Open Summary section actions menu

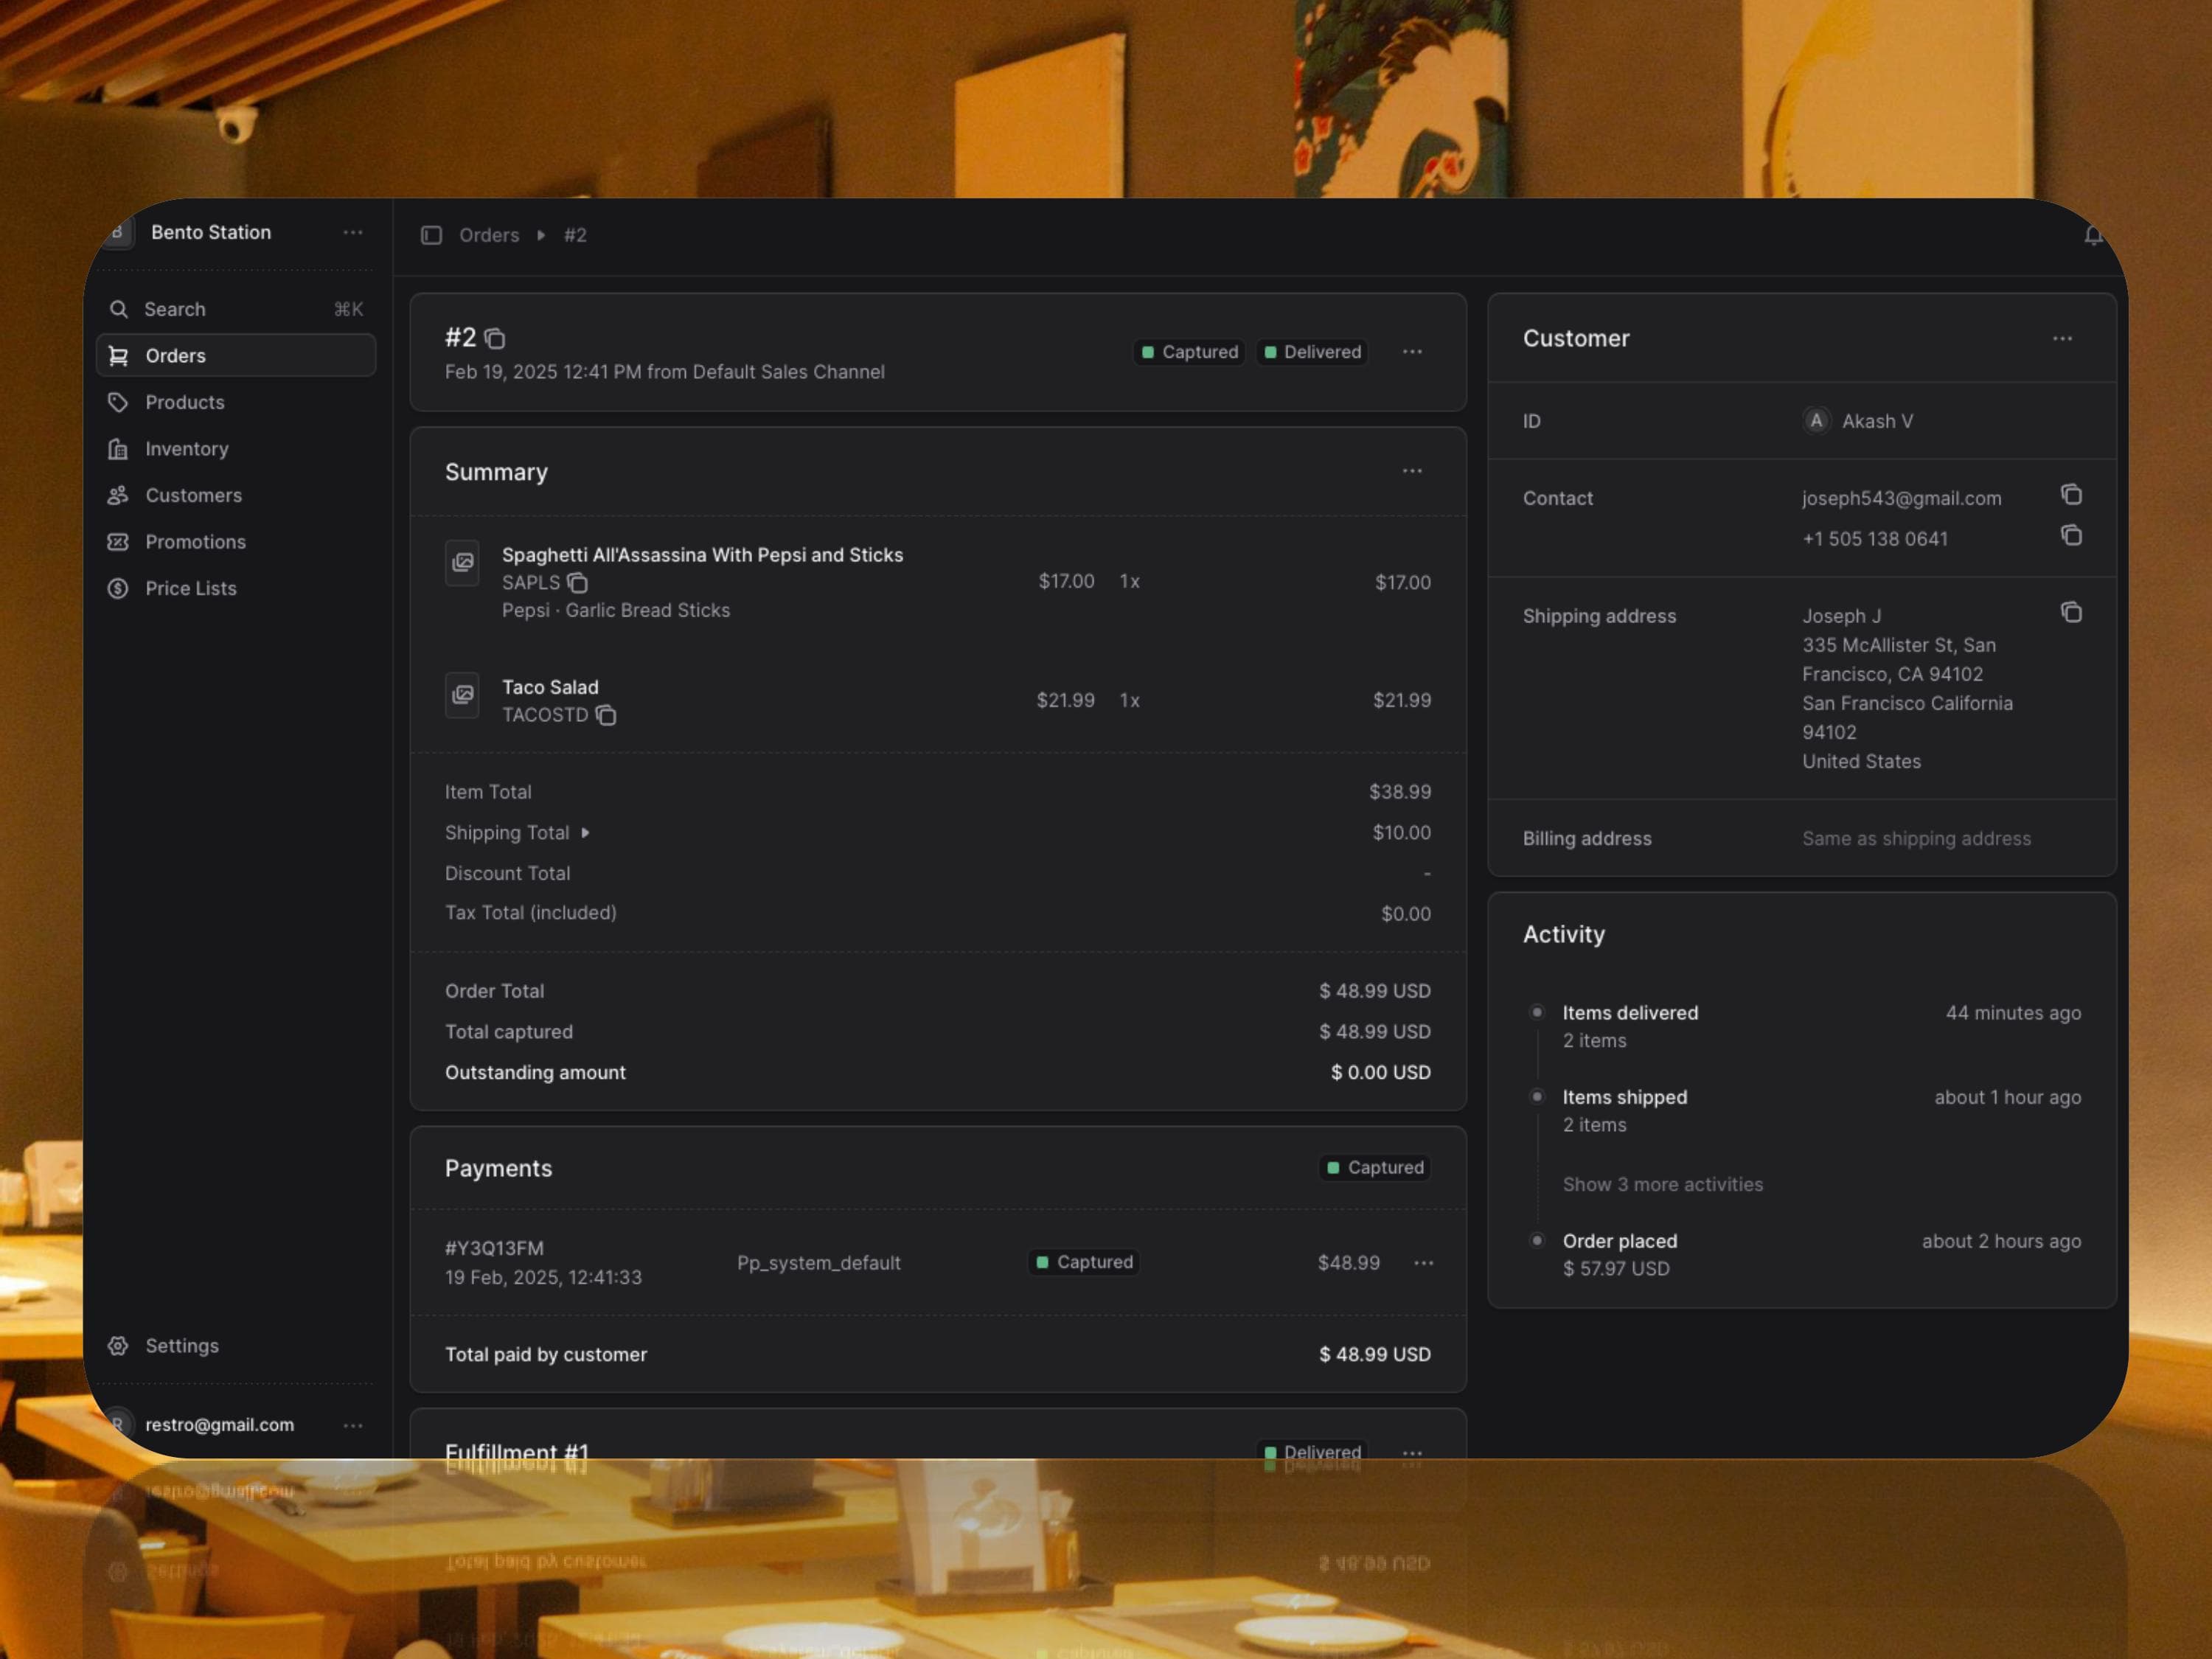pyautogui.click(x=1411, y=471)
